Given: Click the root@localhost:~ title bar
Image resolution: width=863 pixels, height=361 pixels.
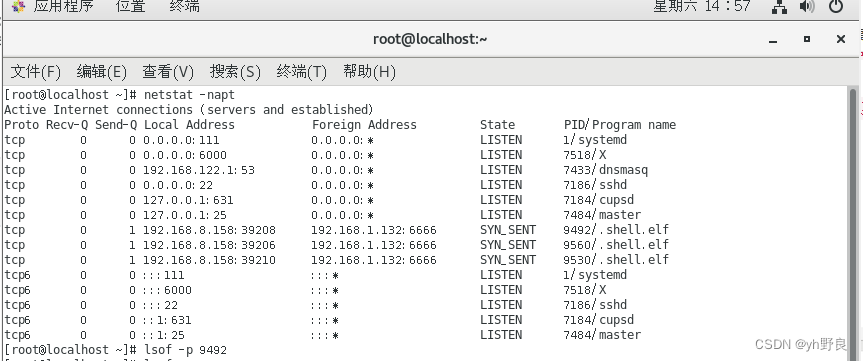Looking at the screenshot, I should (430, 39).
